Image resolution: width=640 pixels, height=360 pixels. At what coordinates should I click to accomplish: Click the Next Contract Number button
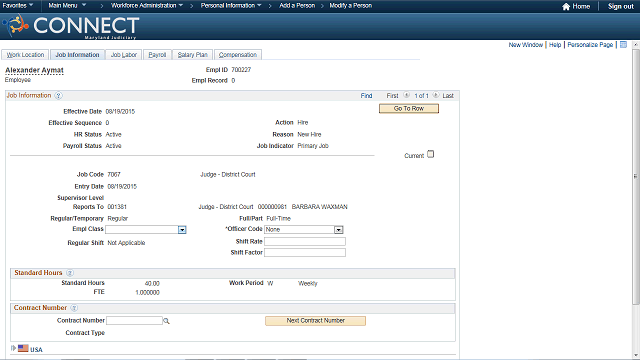[x=316, y=321]
